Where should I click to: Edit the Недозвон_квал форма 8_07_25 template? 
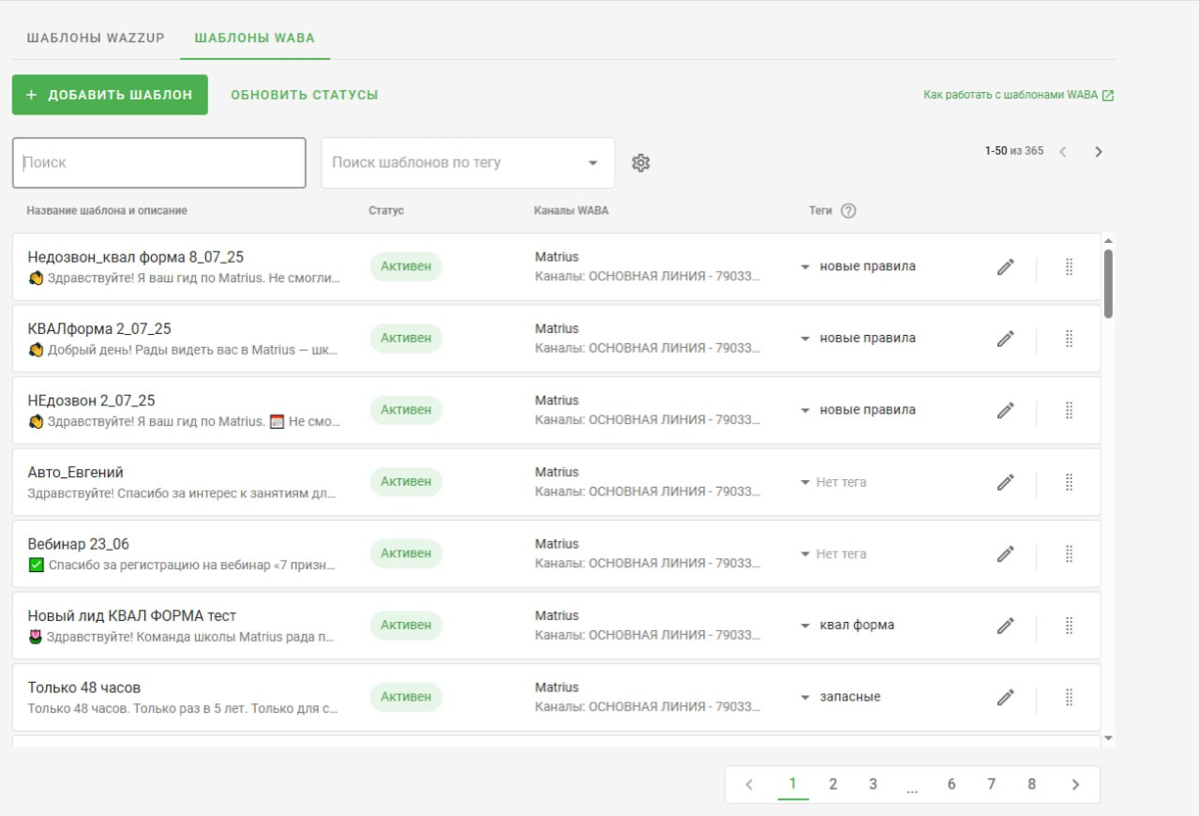coord(1005,267)
